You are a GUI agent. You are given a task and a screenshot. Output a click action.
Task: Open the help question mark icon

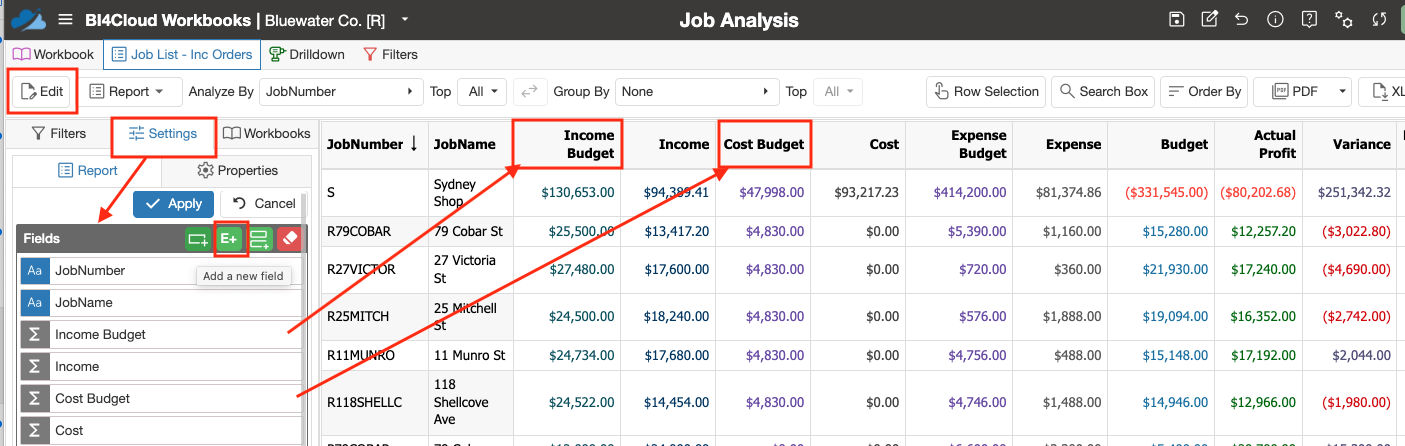click(x=1307, y=19)
